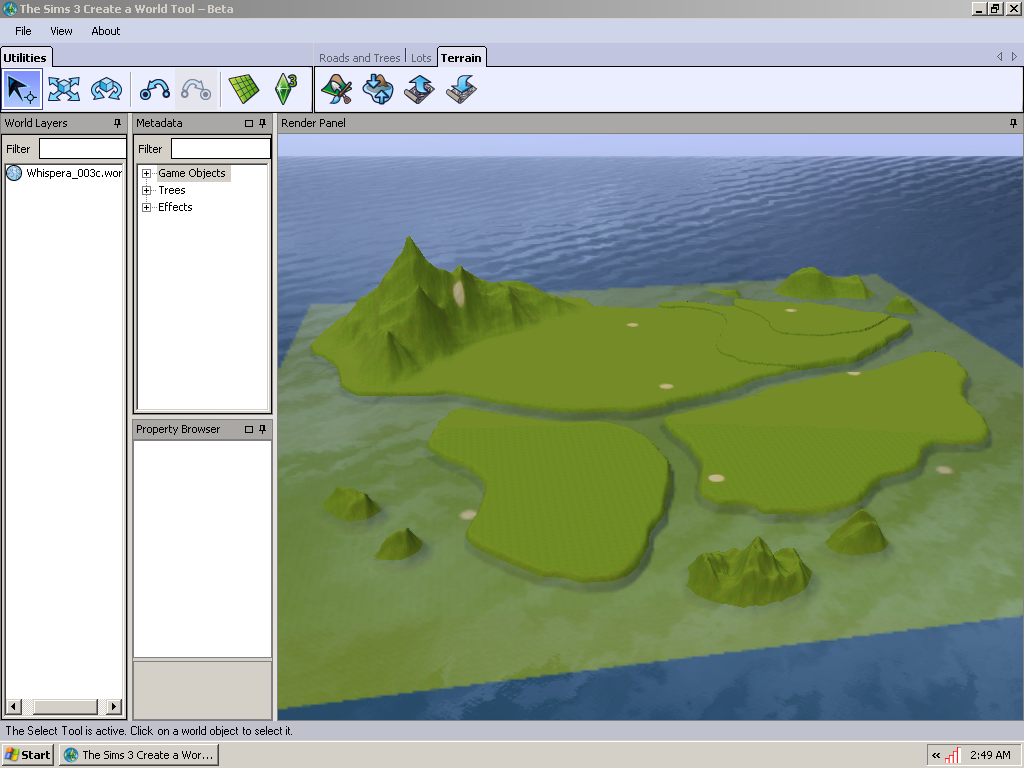1024x768 pixels.
Task: Click the Windows Start button
Action: coord(27,755)
